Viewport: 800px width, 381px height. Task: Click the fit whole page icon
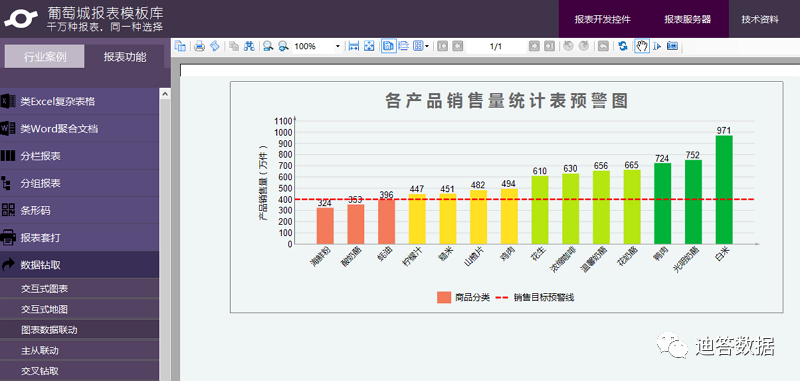click(369, 46)
